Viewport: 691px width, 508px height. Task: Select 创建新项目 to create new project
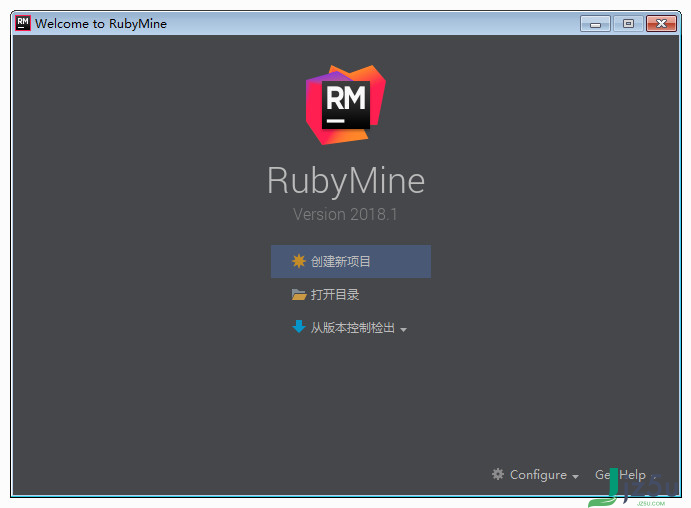(351, 261)
